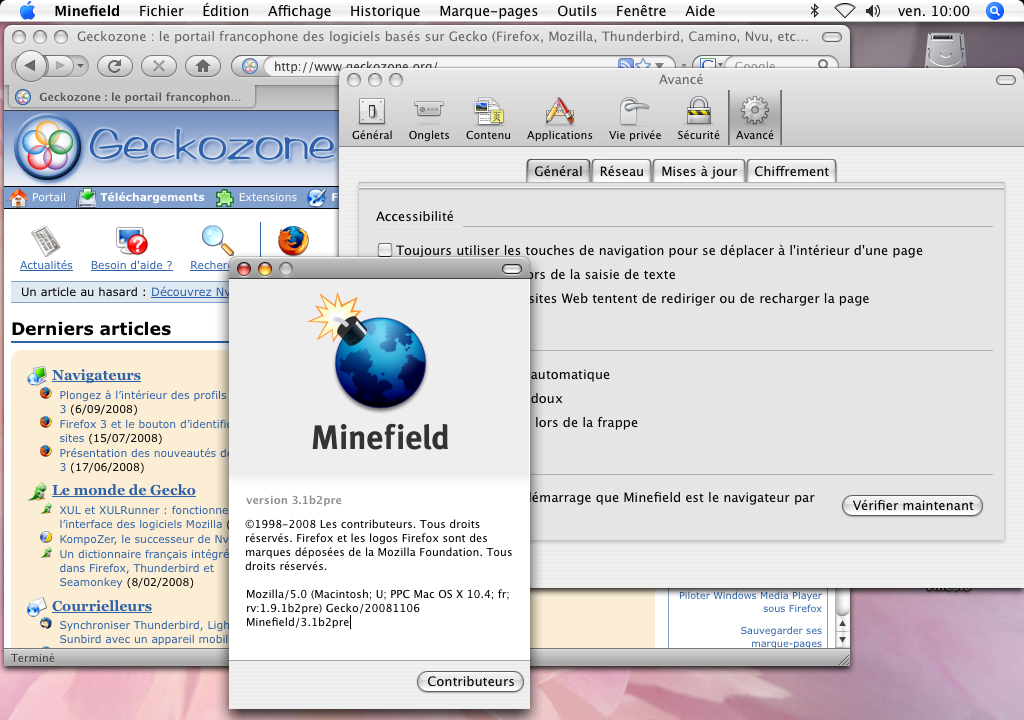Viewport: 1024px width, 720px height.
Task: Click the Wi-Fi status menu icon
Action: click(x=844, y=10)
